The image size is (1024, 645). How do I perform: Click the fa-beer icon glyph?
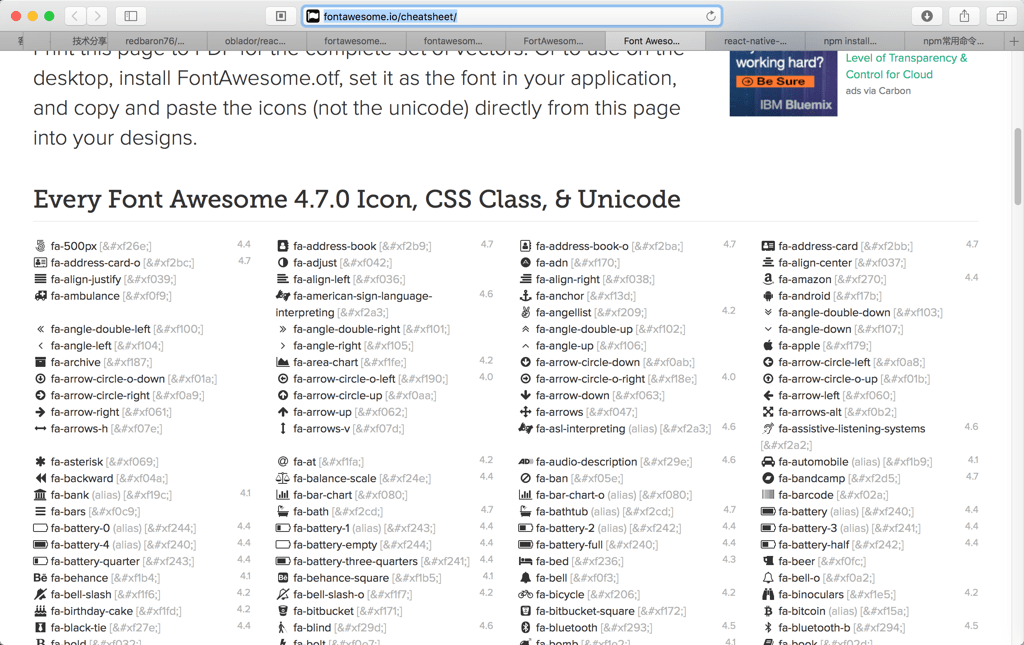[768, 561]
